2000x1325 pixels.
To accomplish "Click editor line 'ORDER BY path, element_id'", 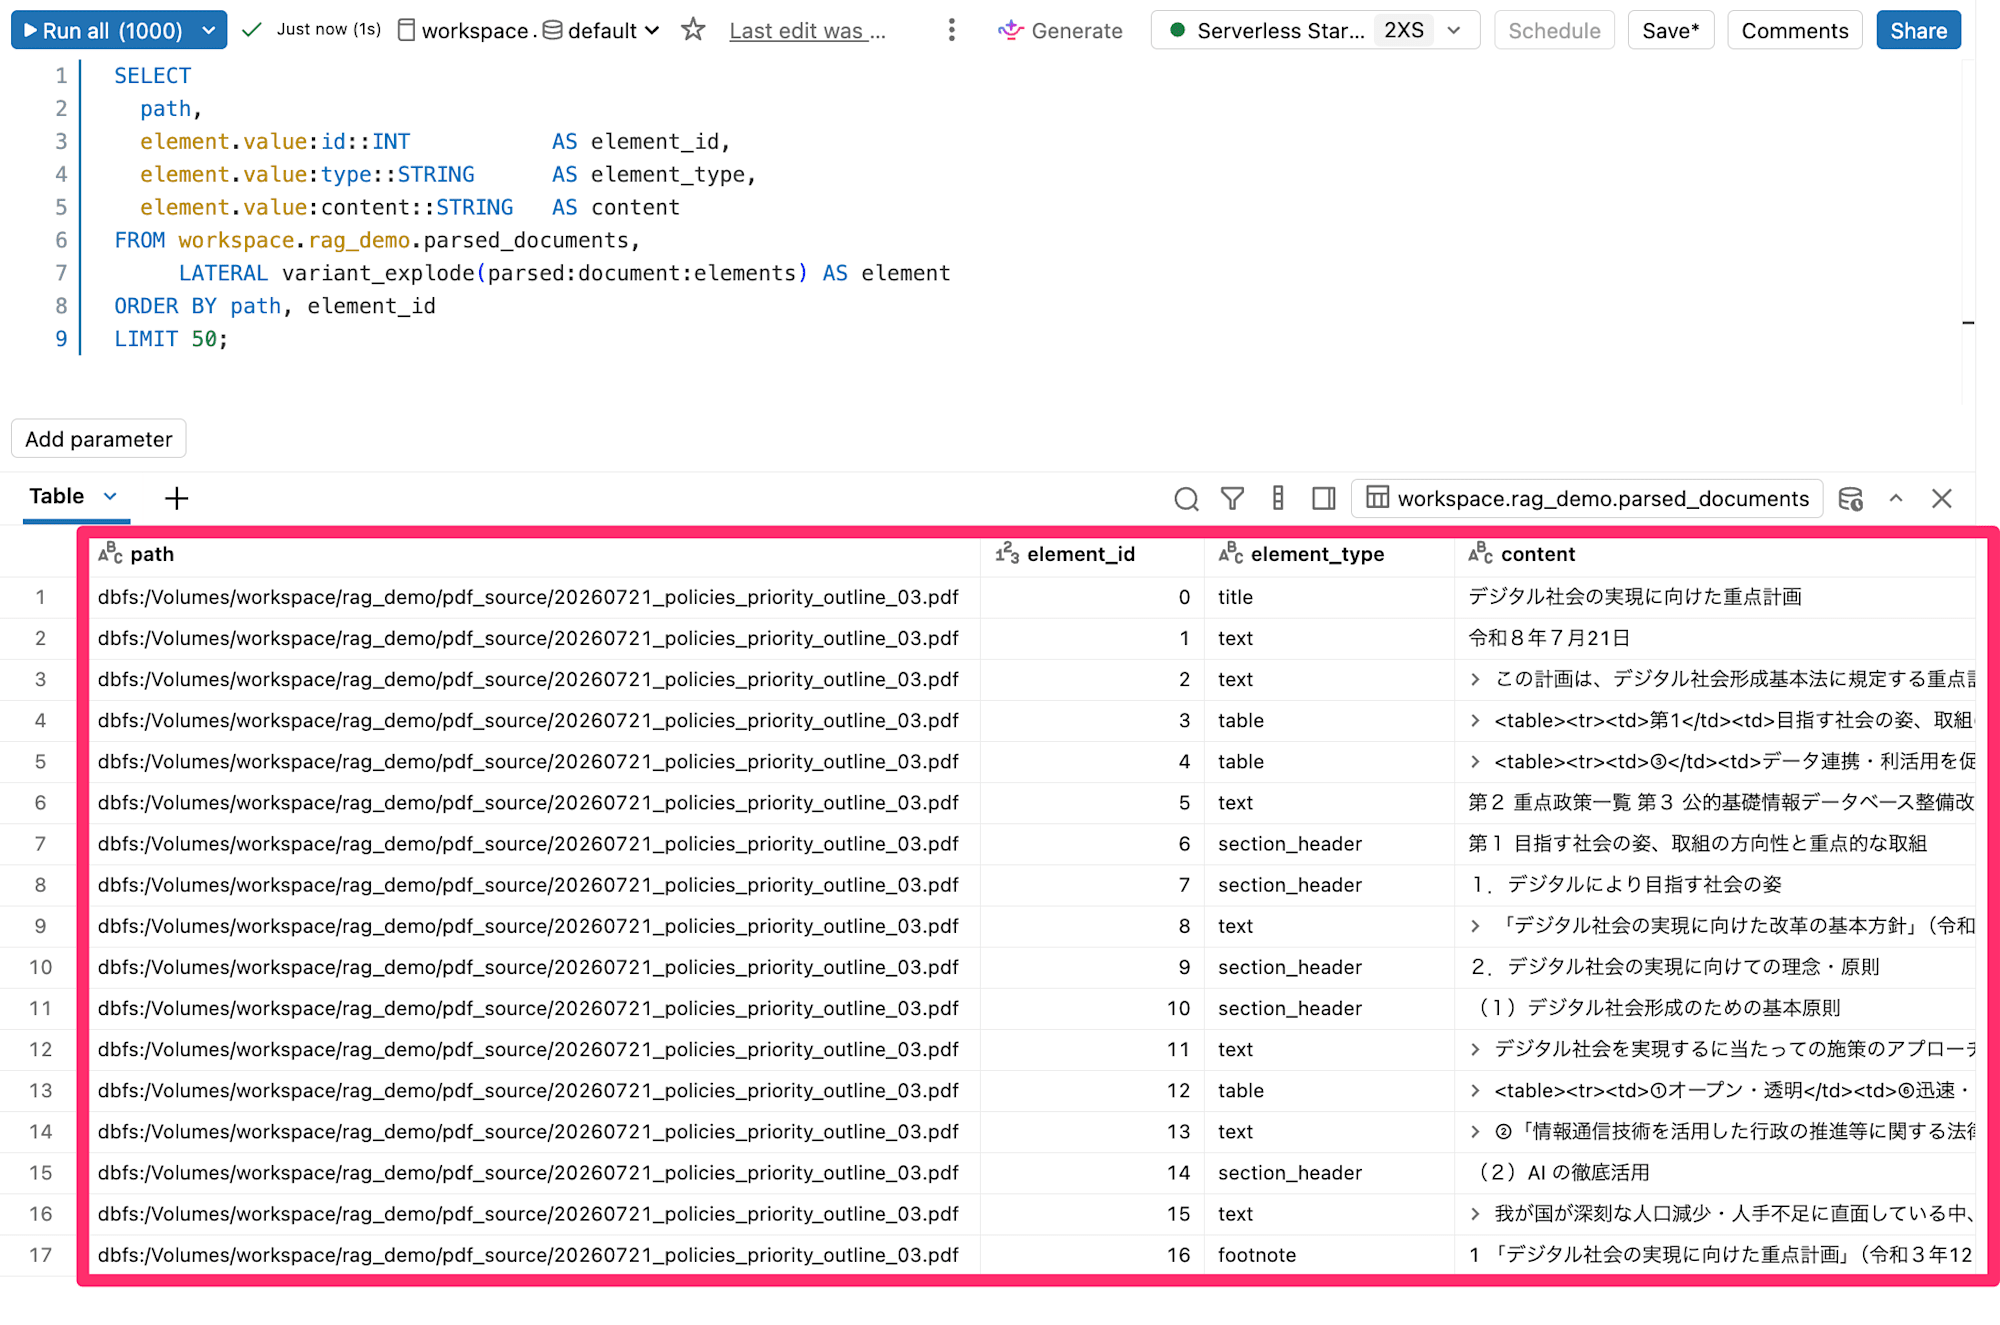I will [275, 306].
